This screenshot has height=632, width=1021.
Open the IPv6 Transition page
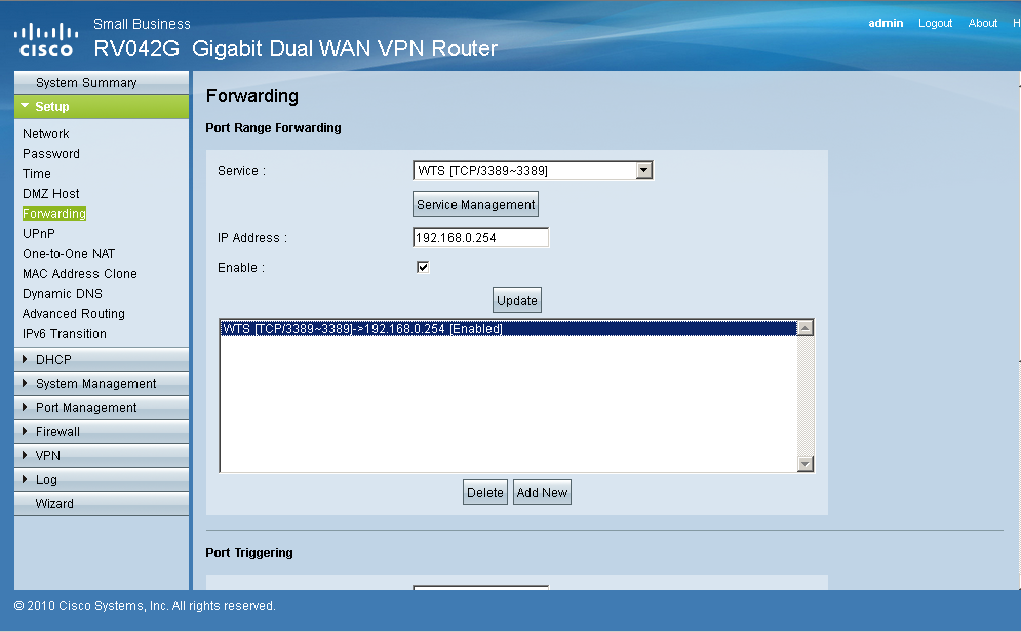point(65,334)
